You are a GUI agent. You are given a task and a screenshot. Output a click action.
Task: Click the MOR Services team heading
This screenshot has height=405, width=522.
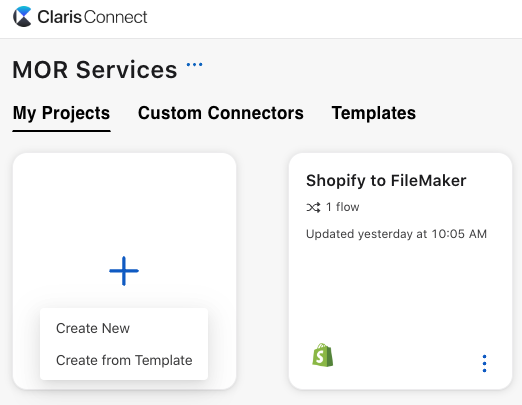pos(95,70)
